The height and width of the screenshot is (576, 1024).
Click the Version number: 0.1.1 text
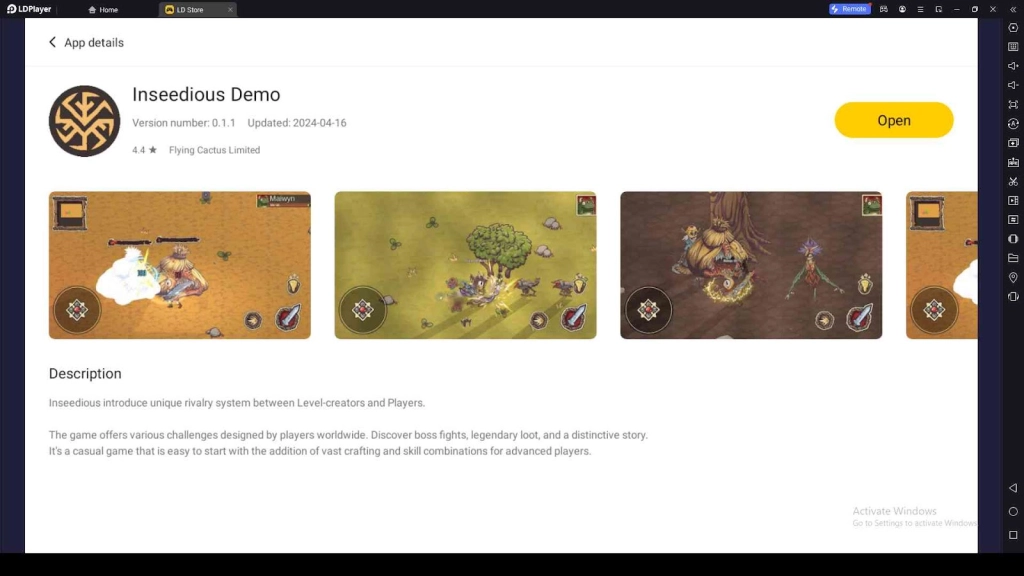click(x=184, y=123)
